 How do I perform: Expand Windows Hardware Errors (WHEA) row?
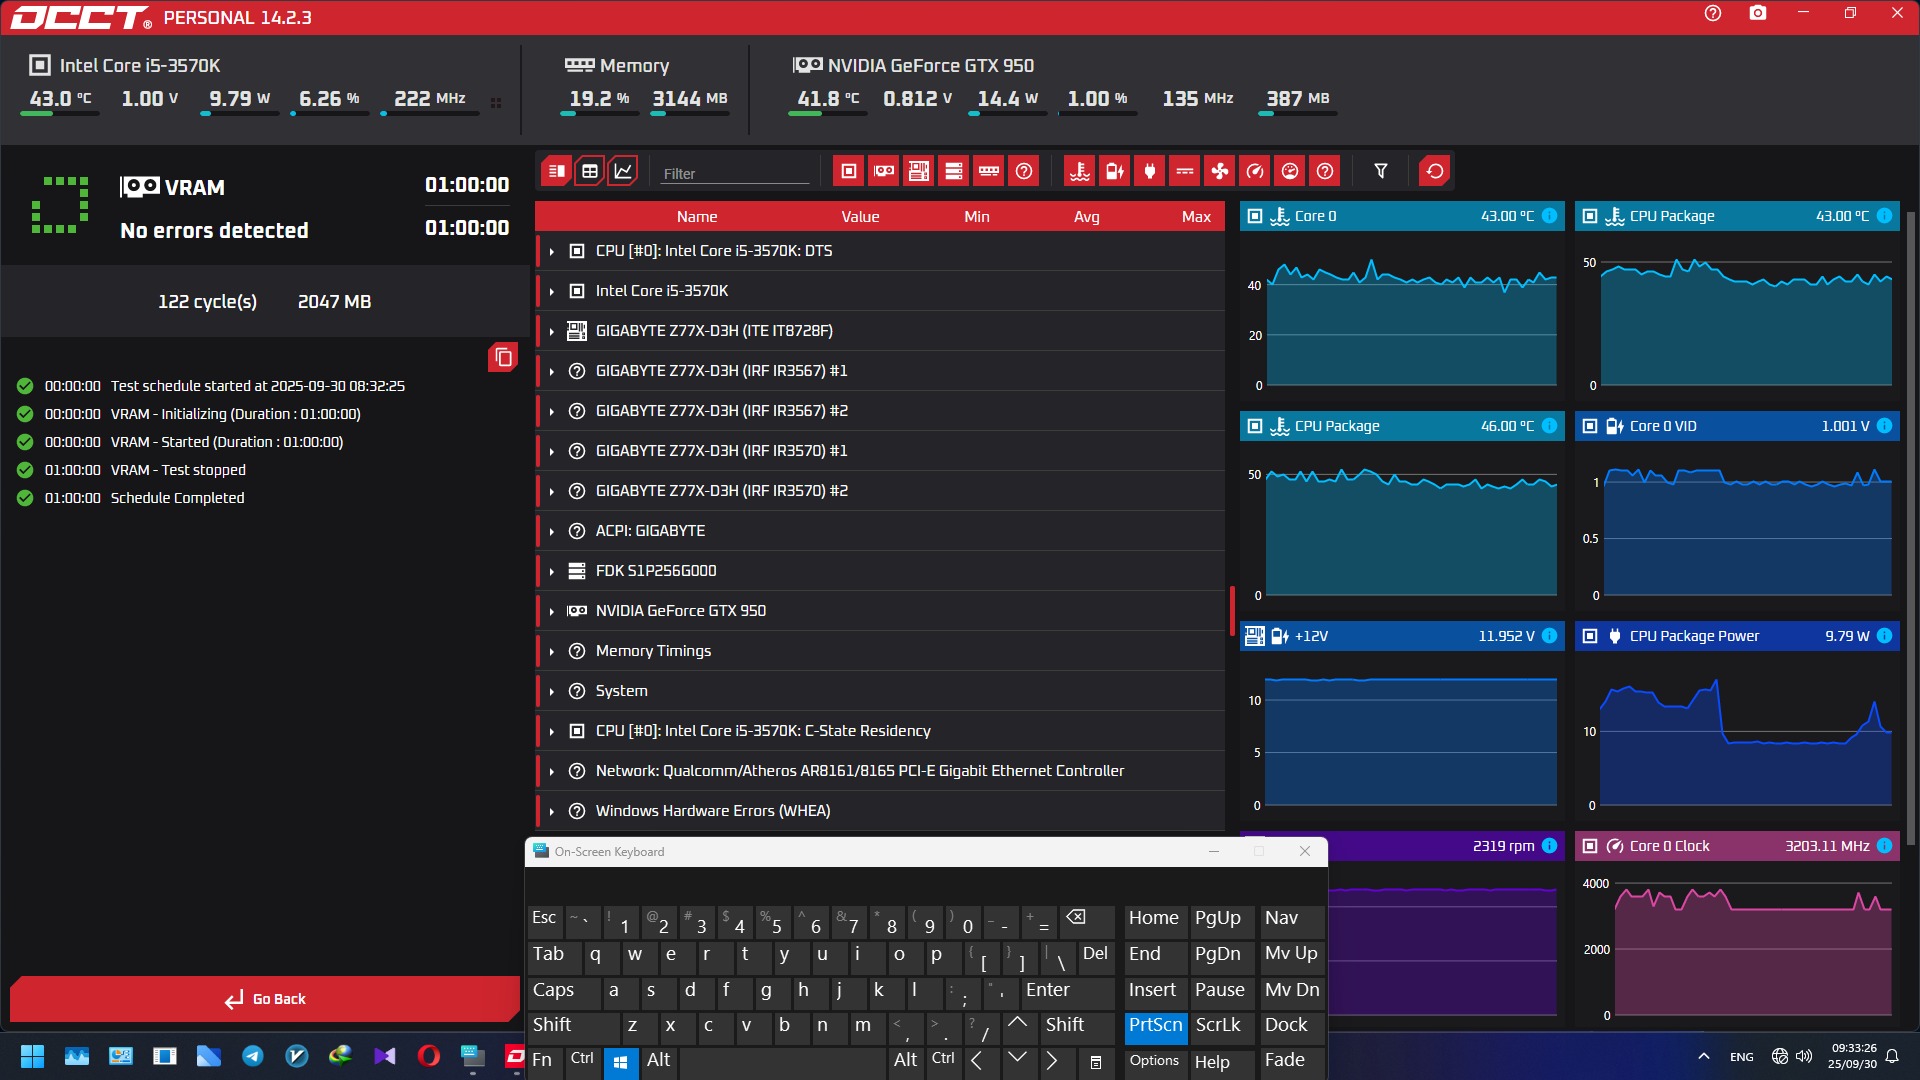(x=551, y=811)
